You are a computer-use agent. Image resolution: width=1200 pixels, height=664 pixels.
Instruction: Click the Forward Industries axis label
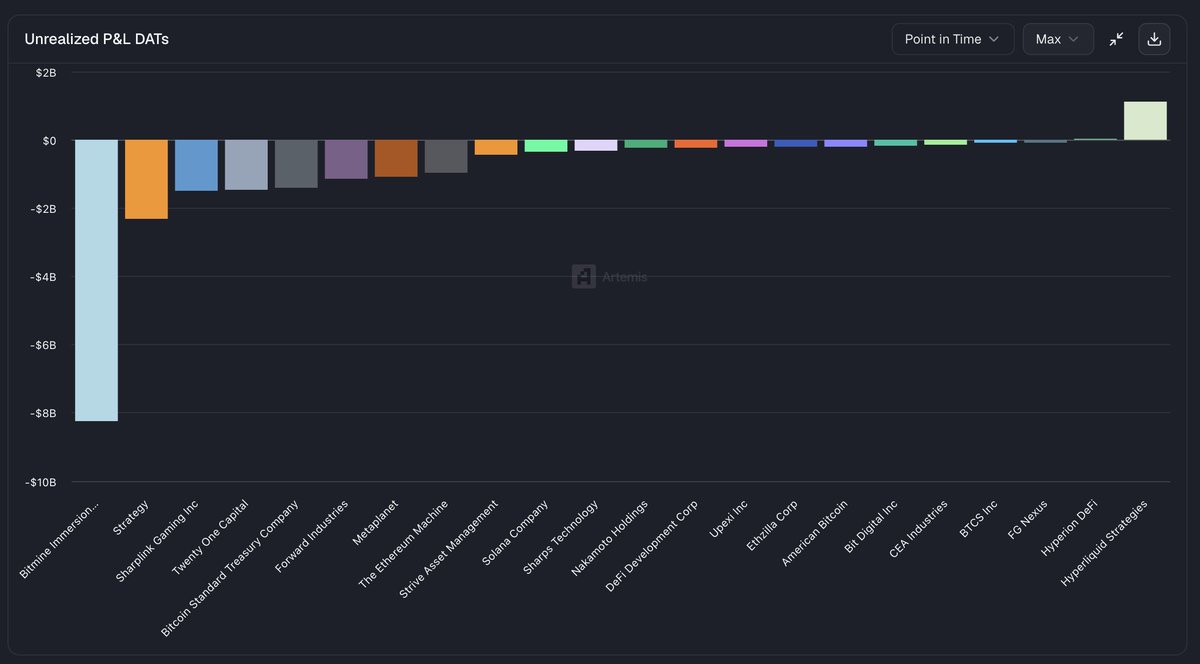pyautogui.click(x=311, y=535)
